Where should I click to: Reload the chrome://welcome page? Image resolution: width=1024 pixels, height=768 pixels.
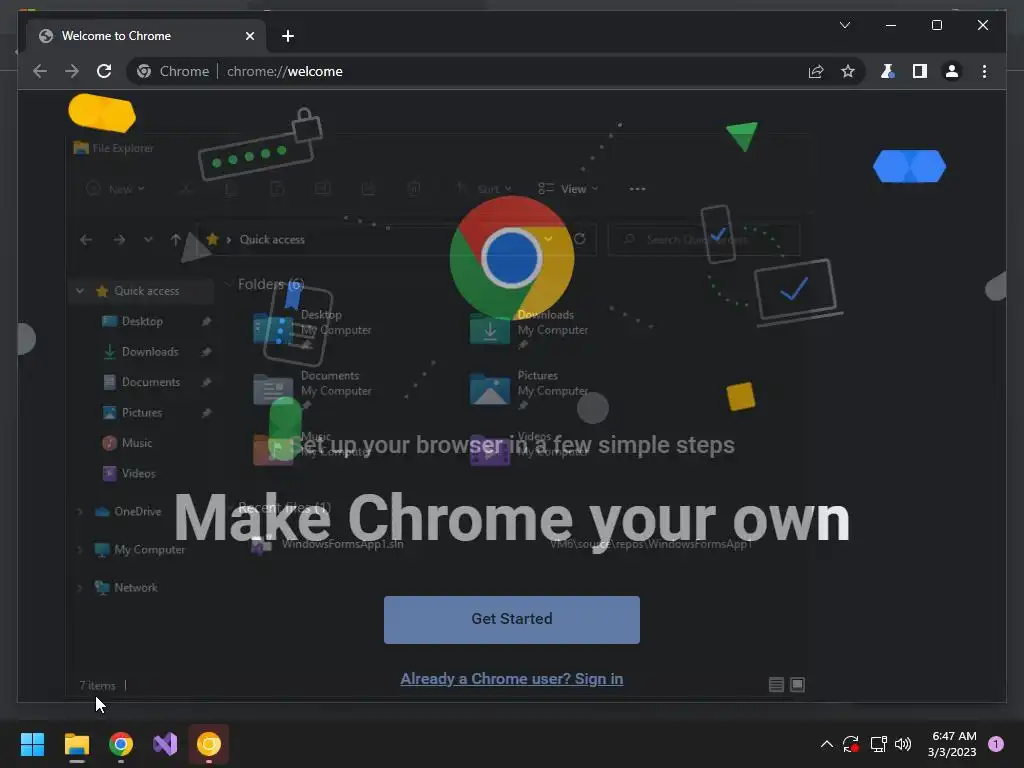point(104,71)
